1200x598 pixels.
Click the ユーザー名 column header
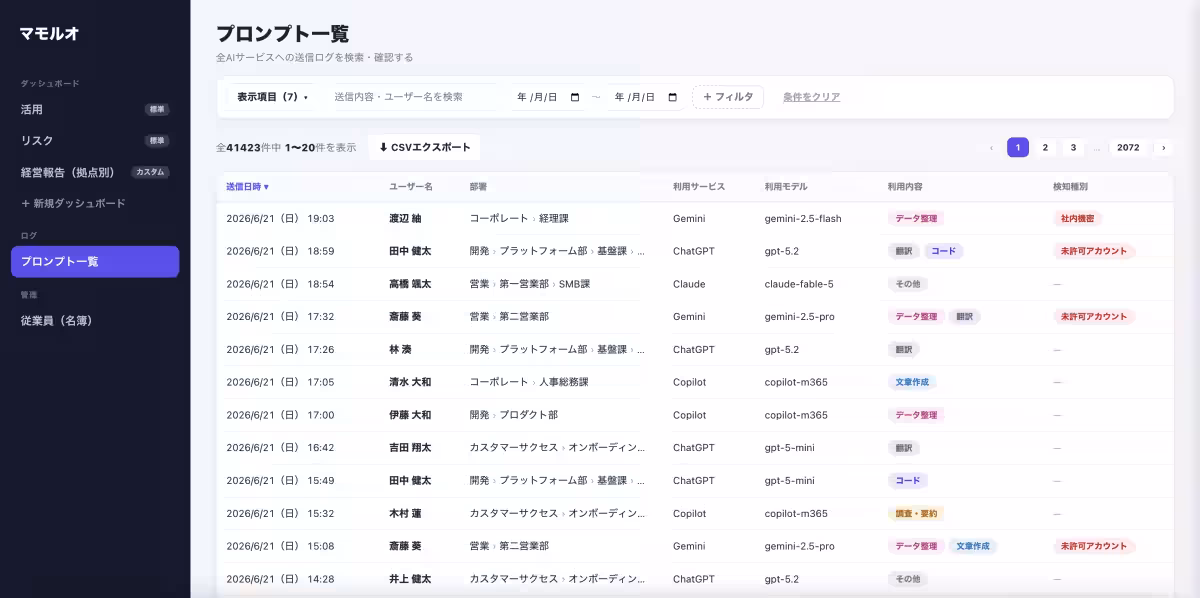click(410, 186)
